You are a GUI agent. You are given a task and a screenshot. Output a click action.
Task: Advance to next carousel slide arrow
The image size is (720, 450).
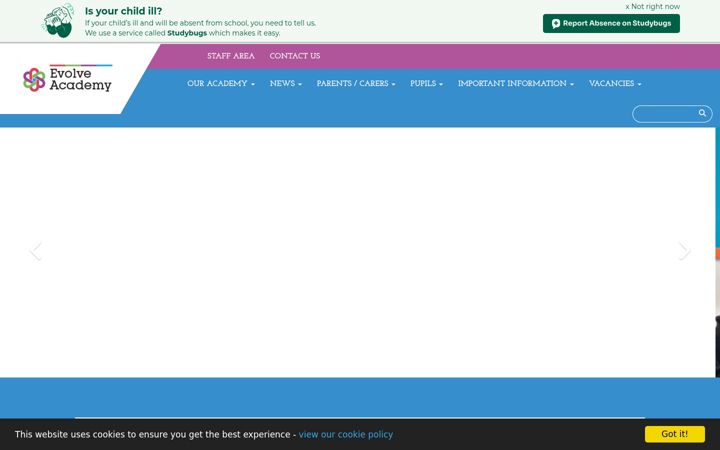[684, 251]
